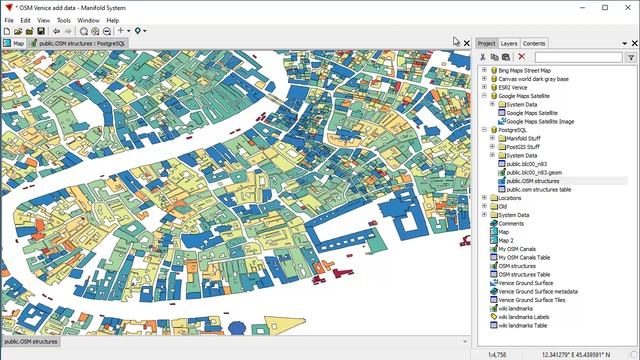640x360 pixels.
Task: Click the plus tool icon
Action: [121, 31]
